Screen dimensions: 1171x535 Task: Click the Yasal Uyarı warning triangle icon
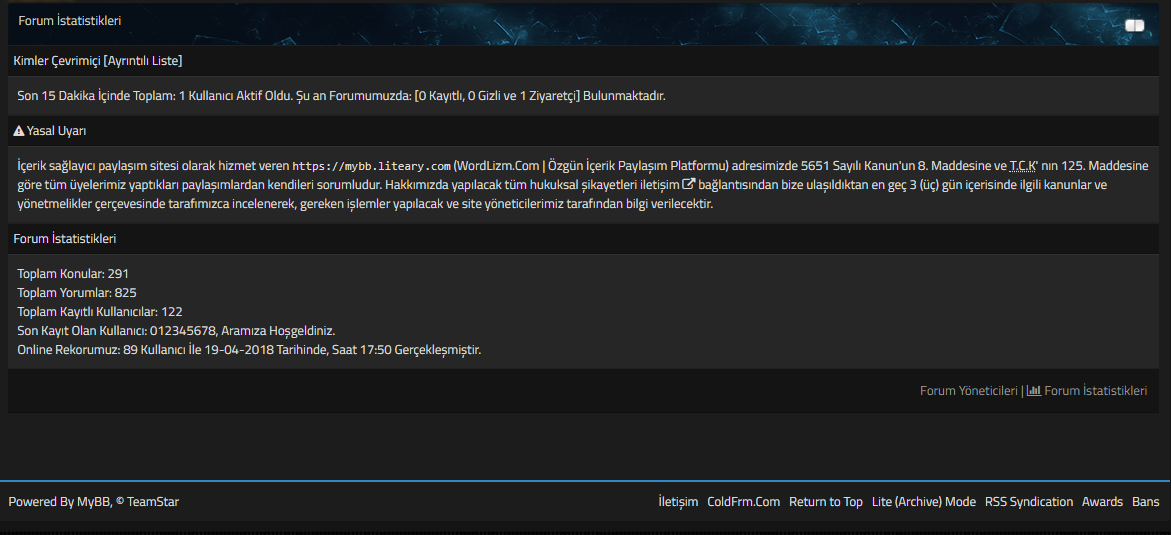pyautogui.click(x=19, y=131)
